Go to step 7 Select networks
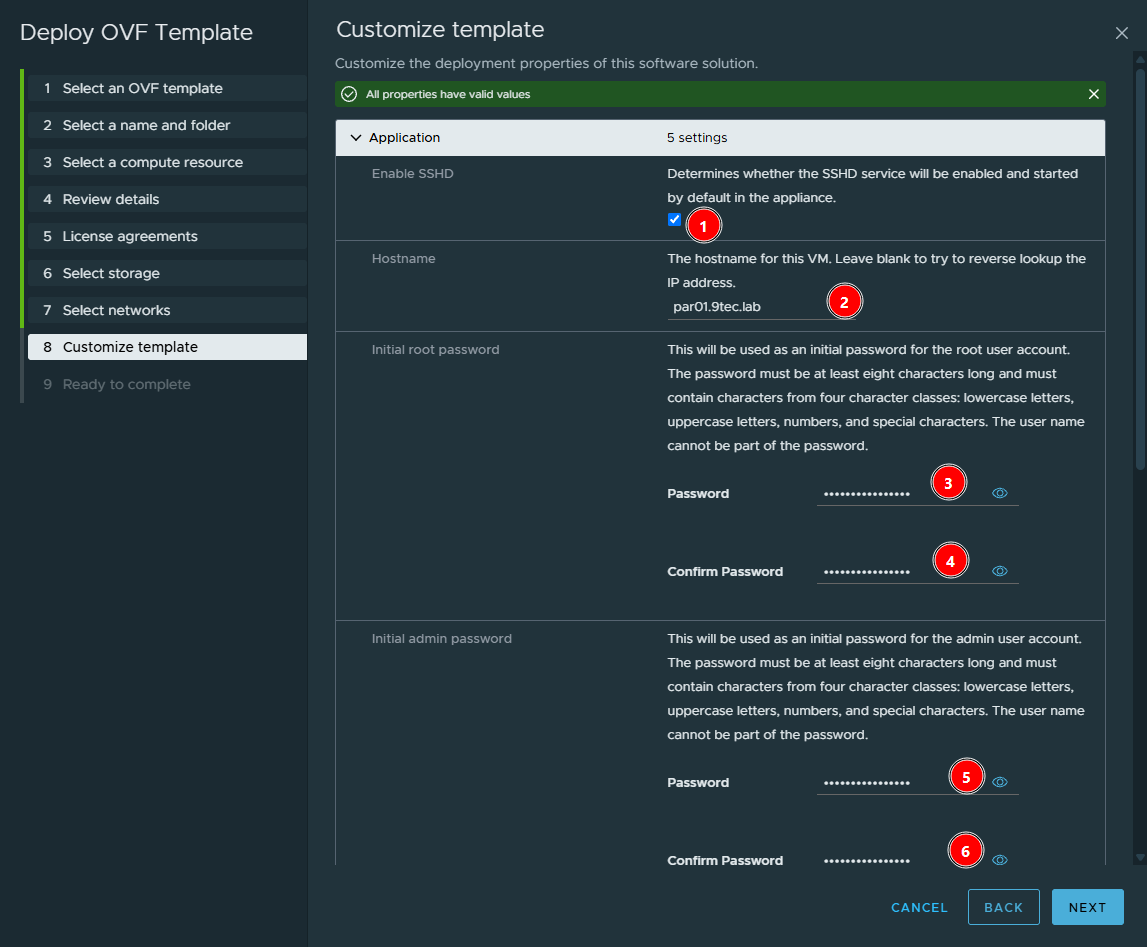 [167, 310]
